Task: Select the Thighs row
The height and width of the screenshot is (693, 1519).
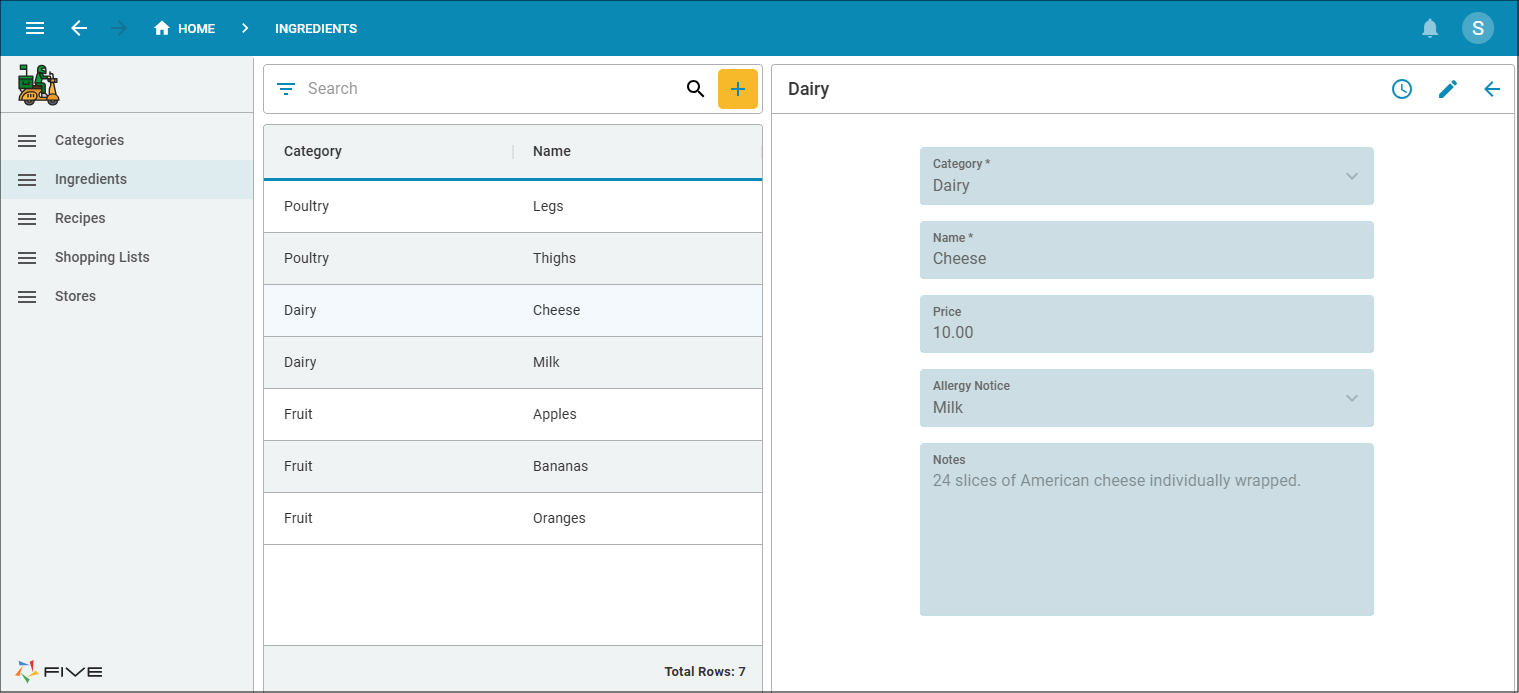Action: (513, 259)
